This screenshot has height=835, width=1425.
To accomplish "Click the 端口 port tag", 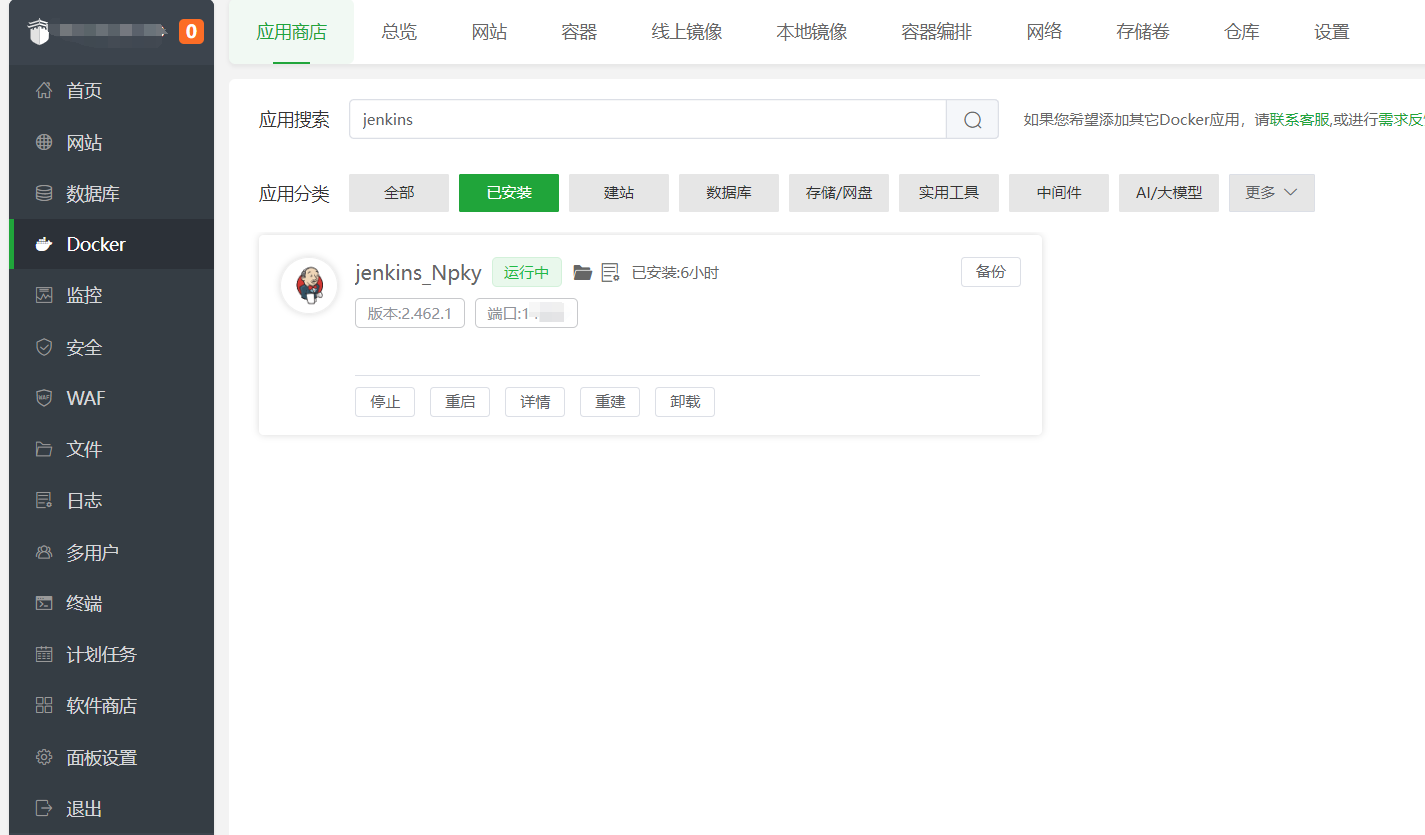I will [526, 313].
